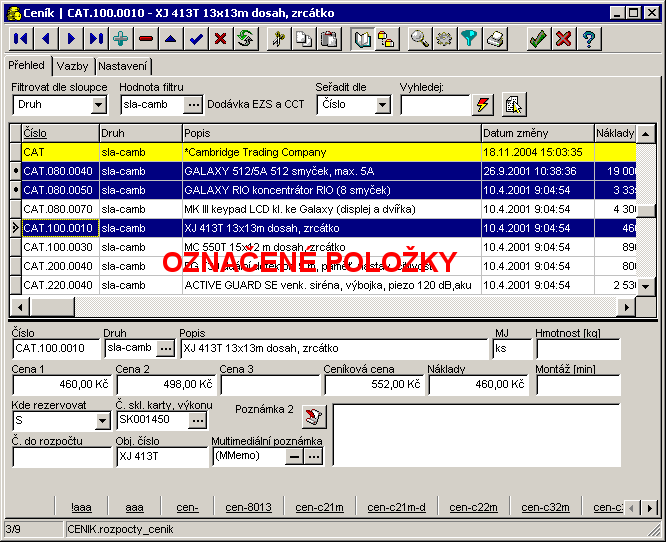Click the printer icon in toolbar
Image resolution: width=666 pixels, height=542 pixels.
click(x=495, y=39)
